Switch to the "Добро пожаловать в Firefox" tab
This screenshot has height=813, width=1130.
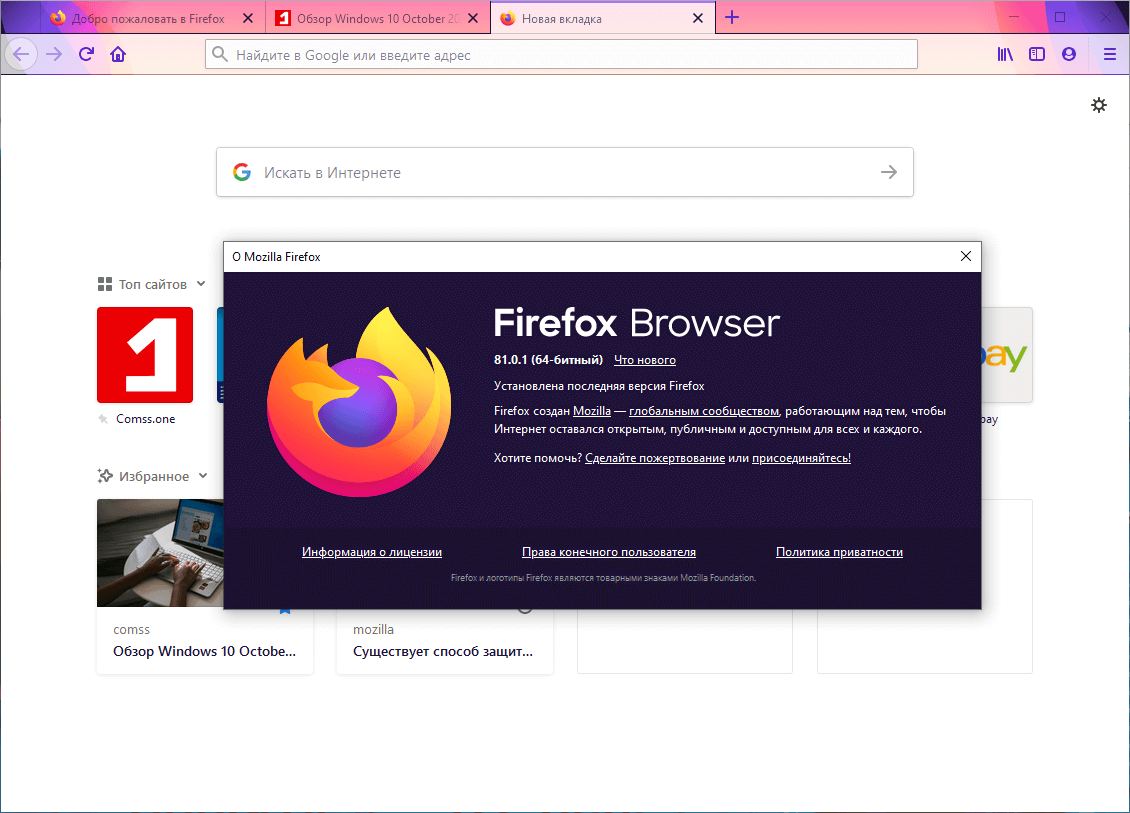pyautogui.click(x=150, y=17)
